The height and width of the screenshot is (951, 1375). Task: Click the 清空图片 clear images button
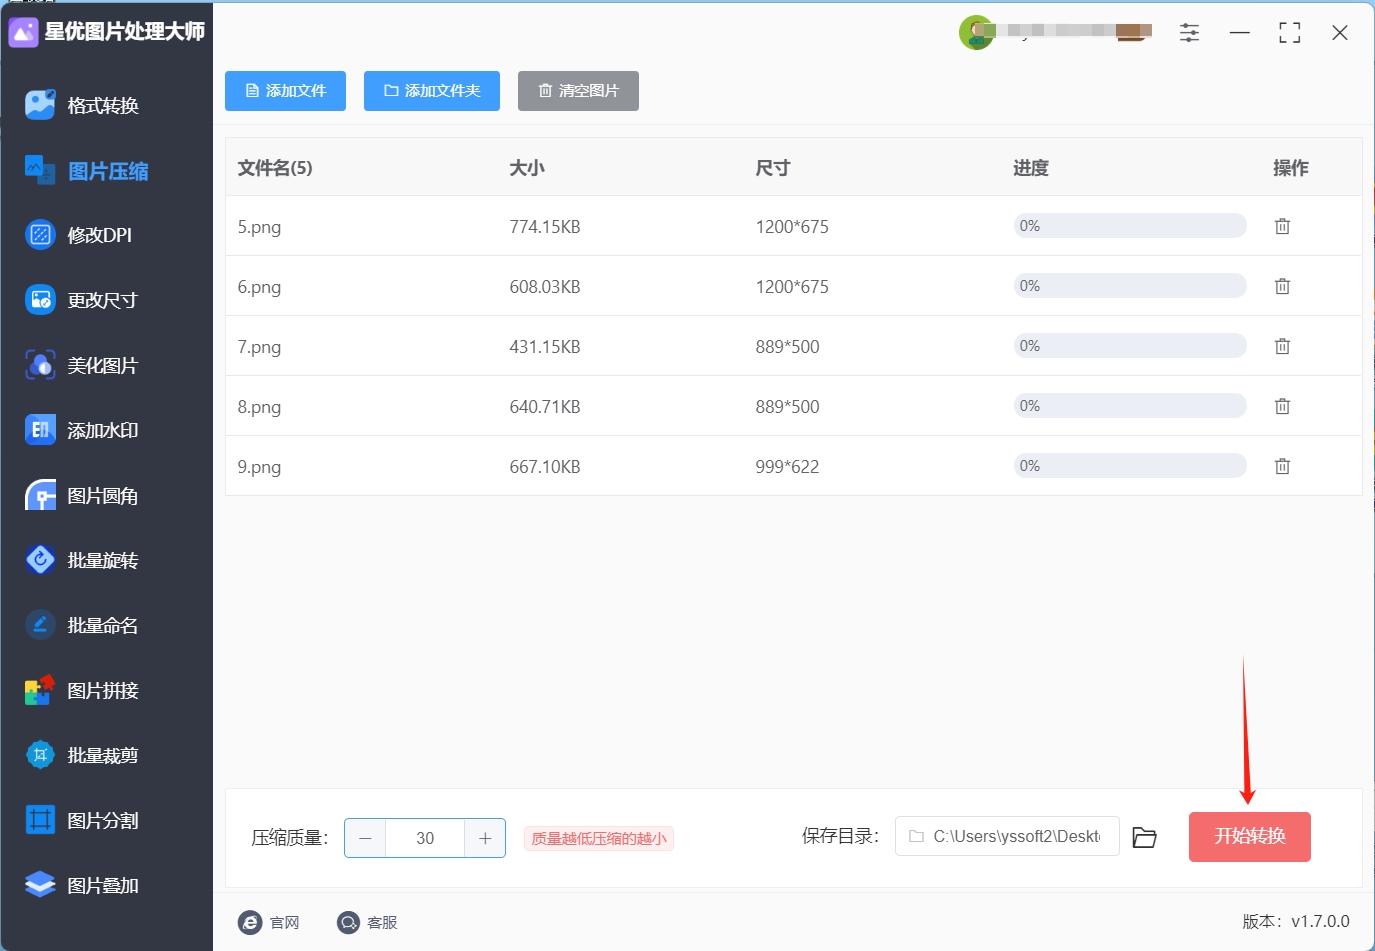tap(578, 91)
